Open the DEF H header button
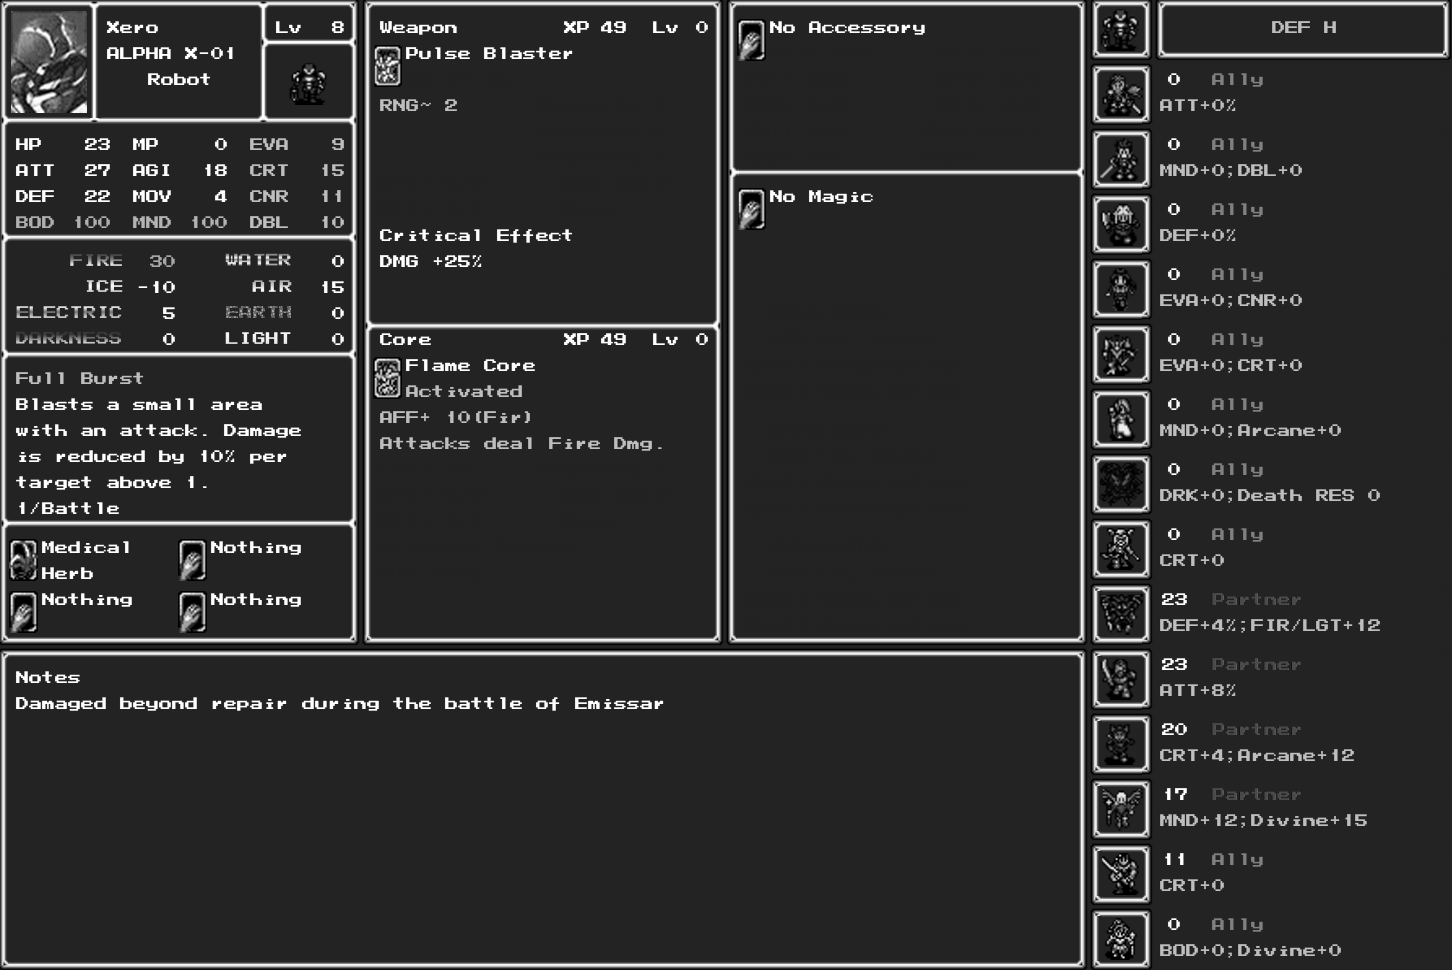The image size is (1452, 970). (x=1302, y=29)
